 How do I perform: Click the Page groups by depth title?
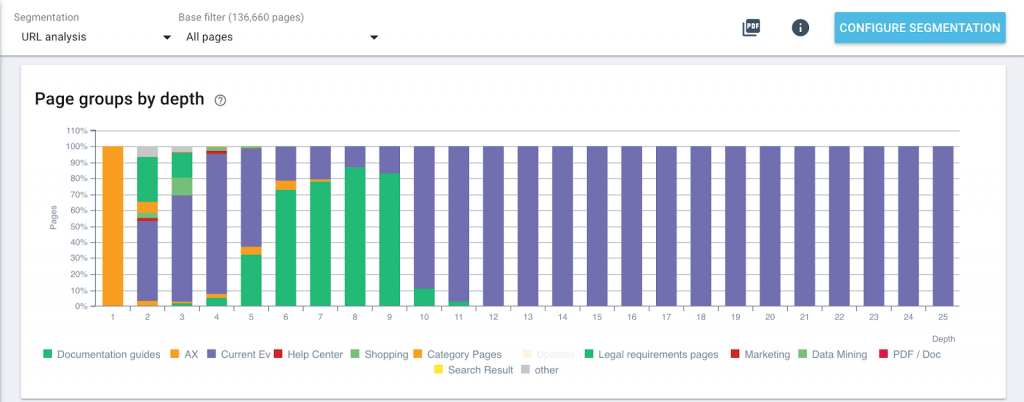coord(120,99)
